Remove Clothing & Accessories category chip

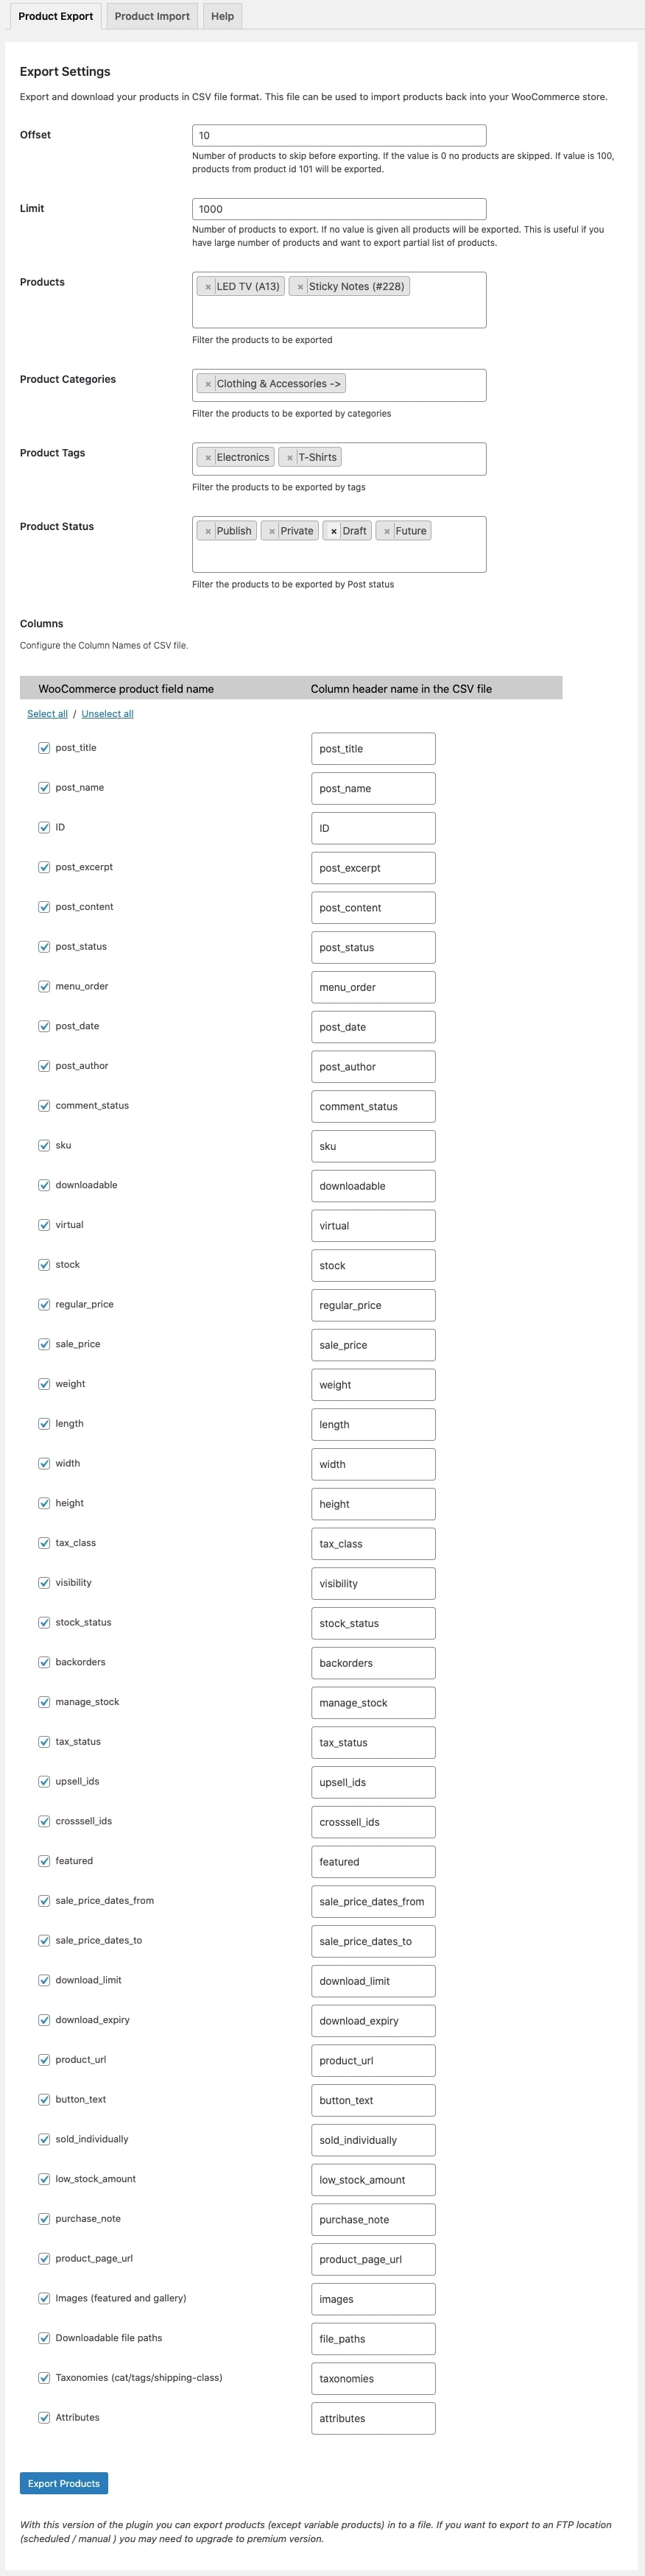tap(208, 384)
